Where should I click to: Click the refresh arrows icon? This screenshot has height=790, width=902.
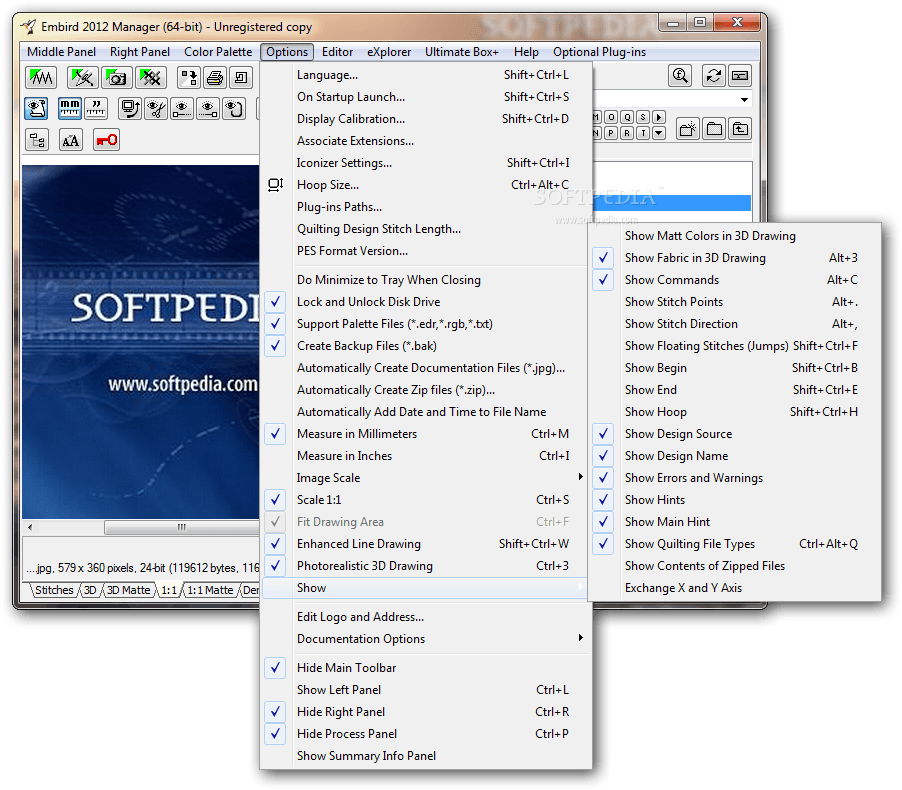pos(714,75)
